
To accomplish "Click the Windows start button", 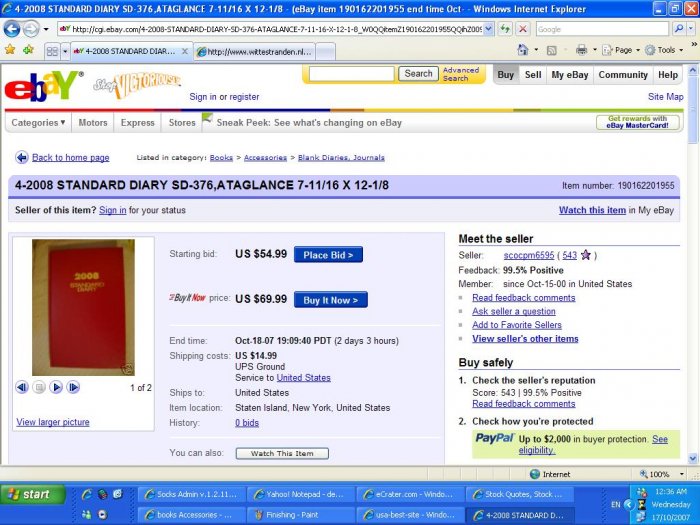I will pos(33,495).
